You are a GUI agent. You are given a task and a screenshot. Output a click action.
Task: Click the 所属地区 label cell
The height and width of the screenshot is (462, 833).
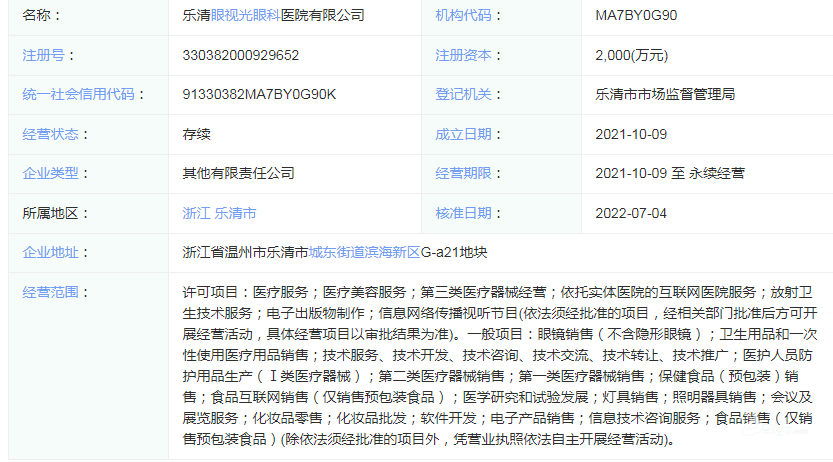(88, 213)
